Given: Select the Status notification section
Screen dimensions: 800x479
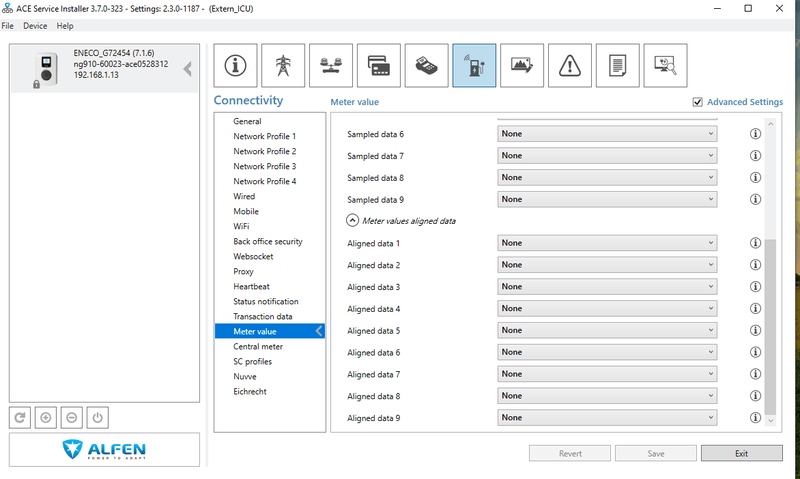Looking at the screenshot, I should click(x=266, y=301).
